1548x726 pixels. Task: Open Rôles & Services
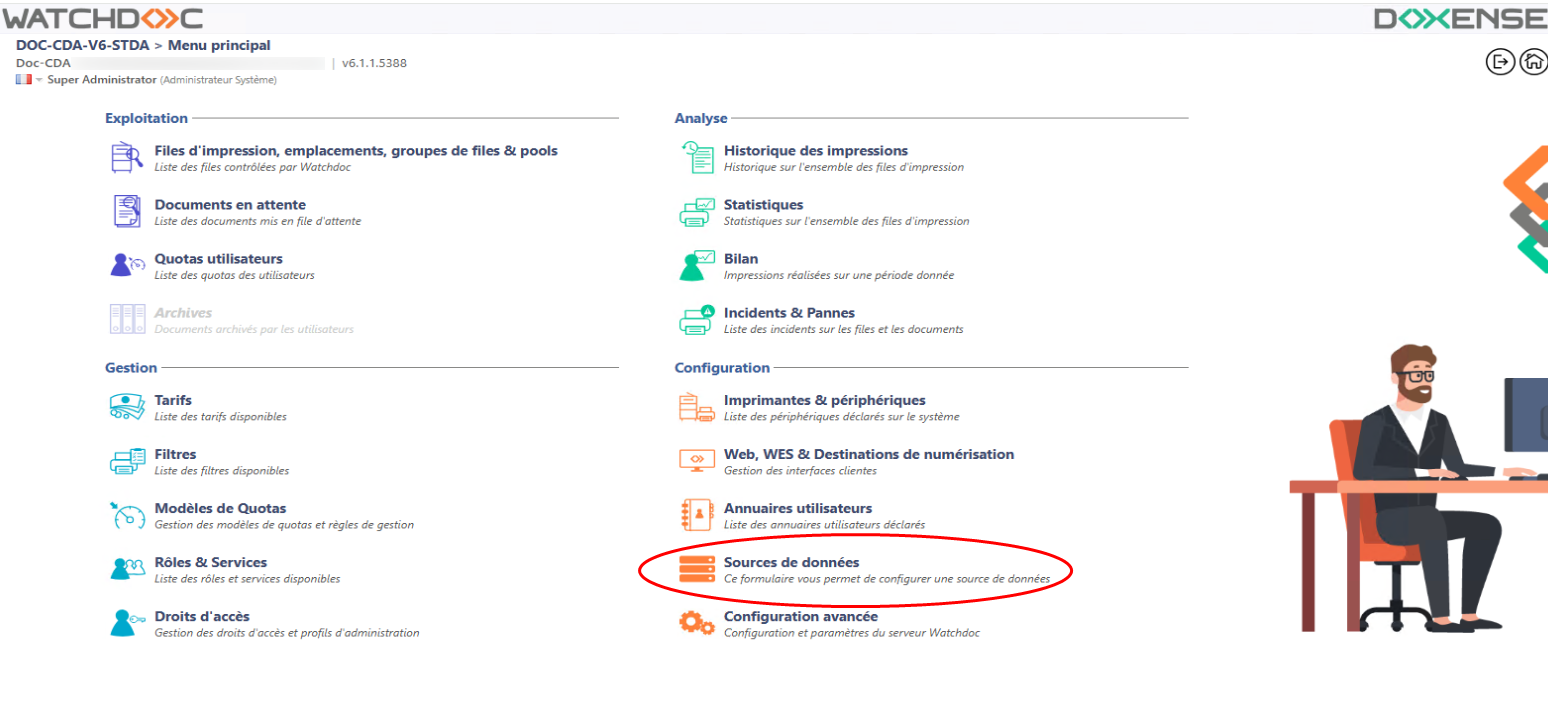pos(210,562)
